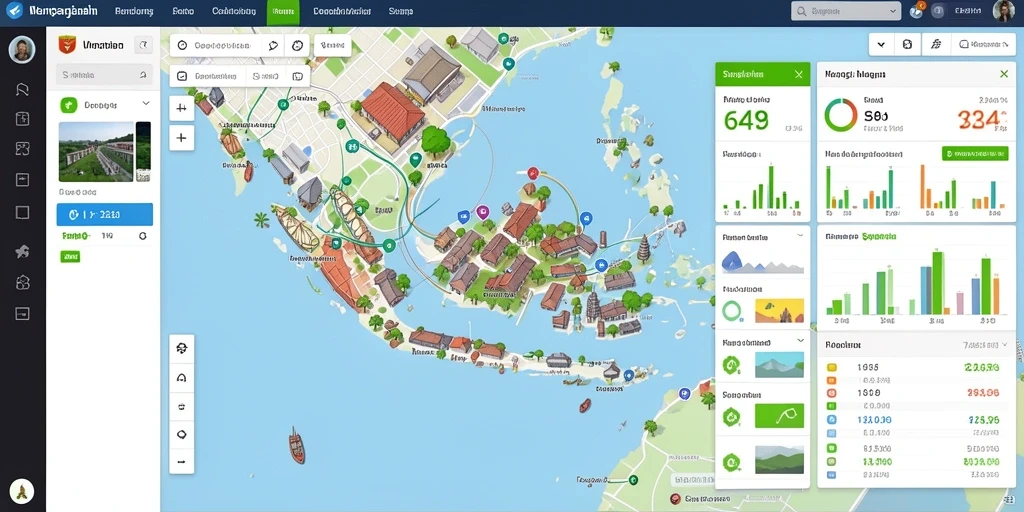
Task: Open the dropdown arrow in top search box
Action: point(893,11)
